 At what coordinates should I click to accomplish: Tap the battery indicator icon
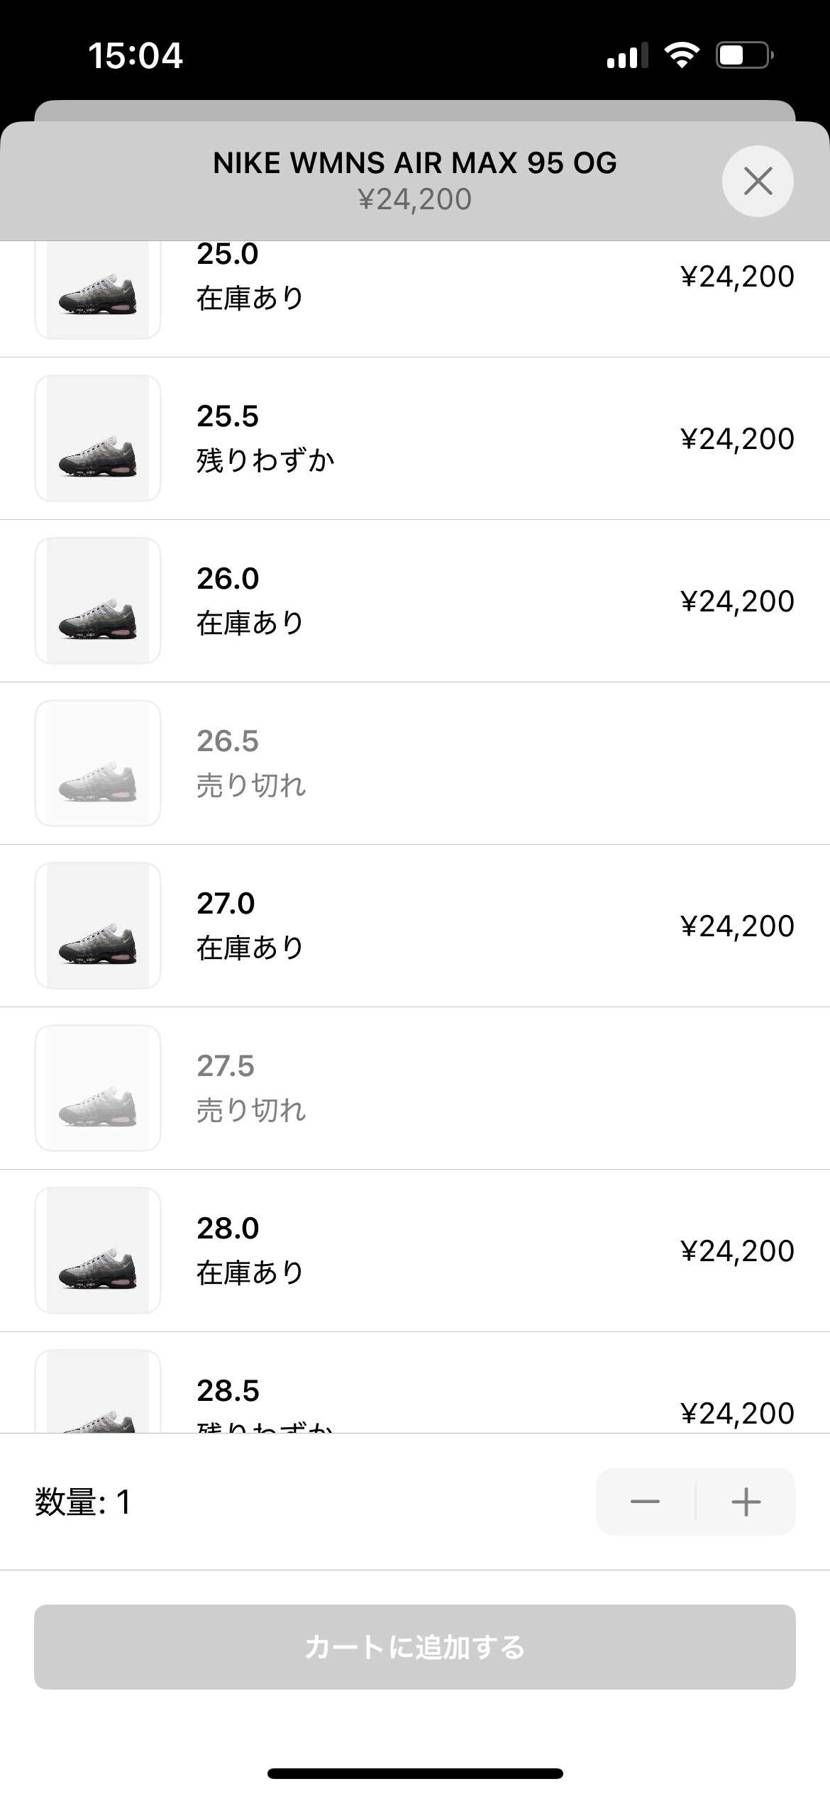[744, 55]
